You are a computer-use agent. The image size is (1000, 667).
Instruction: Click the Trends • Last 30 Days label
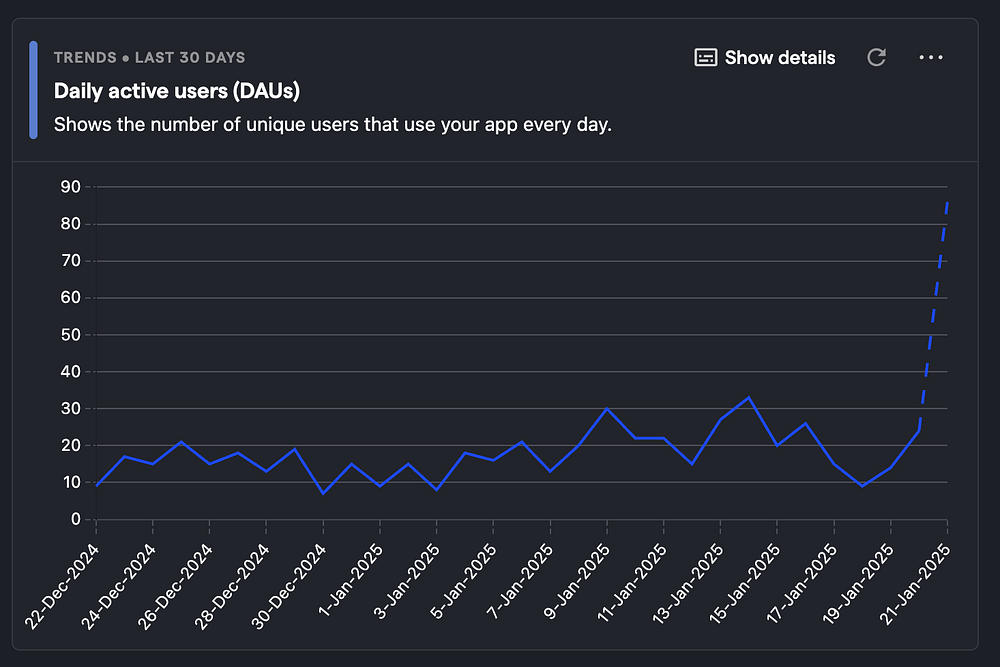149,58
